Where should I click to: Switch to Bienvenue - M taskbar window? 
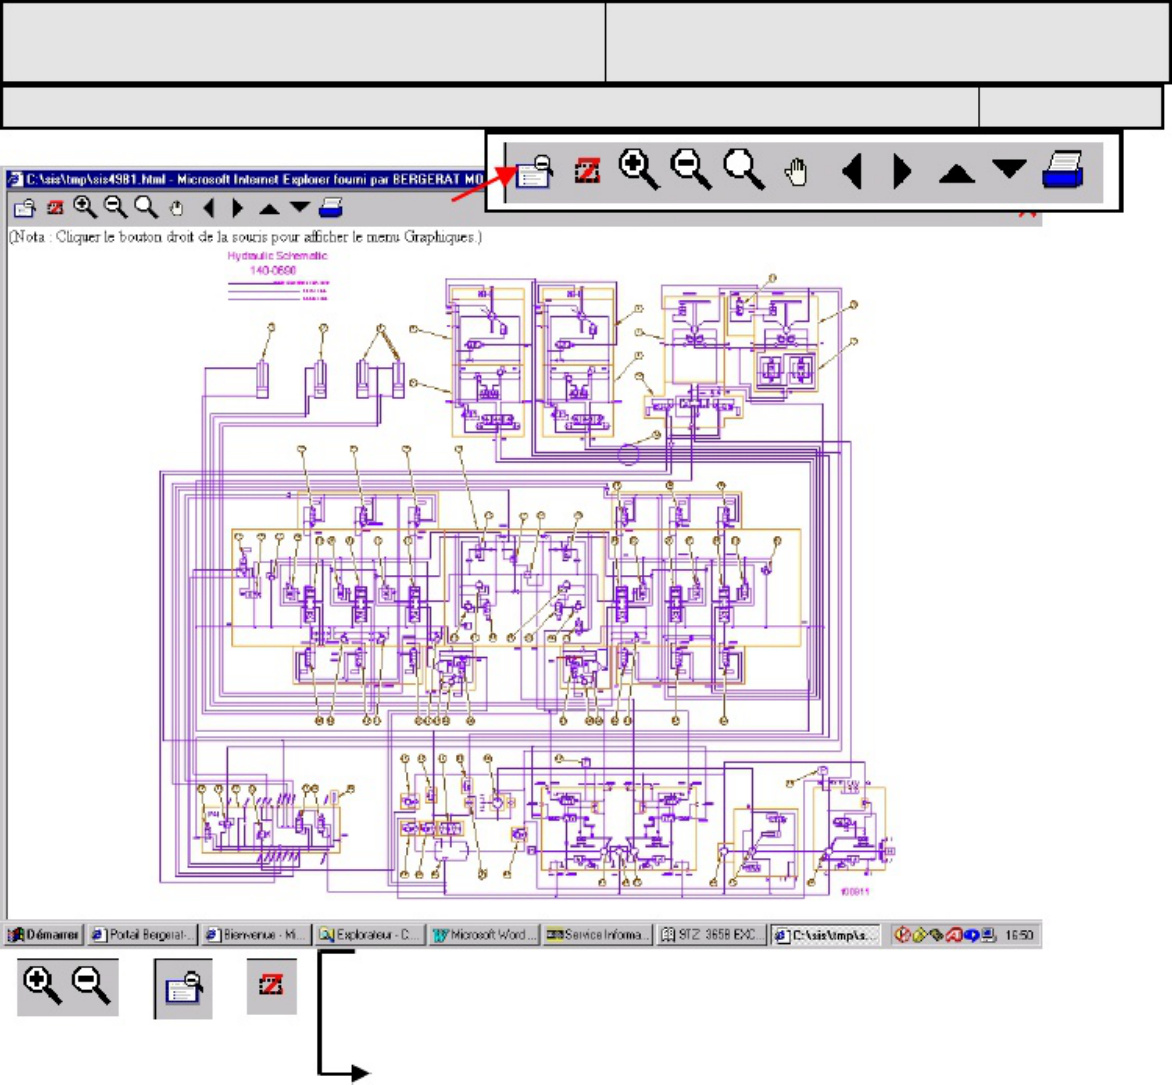click(254, 935)
